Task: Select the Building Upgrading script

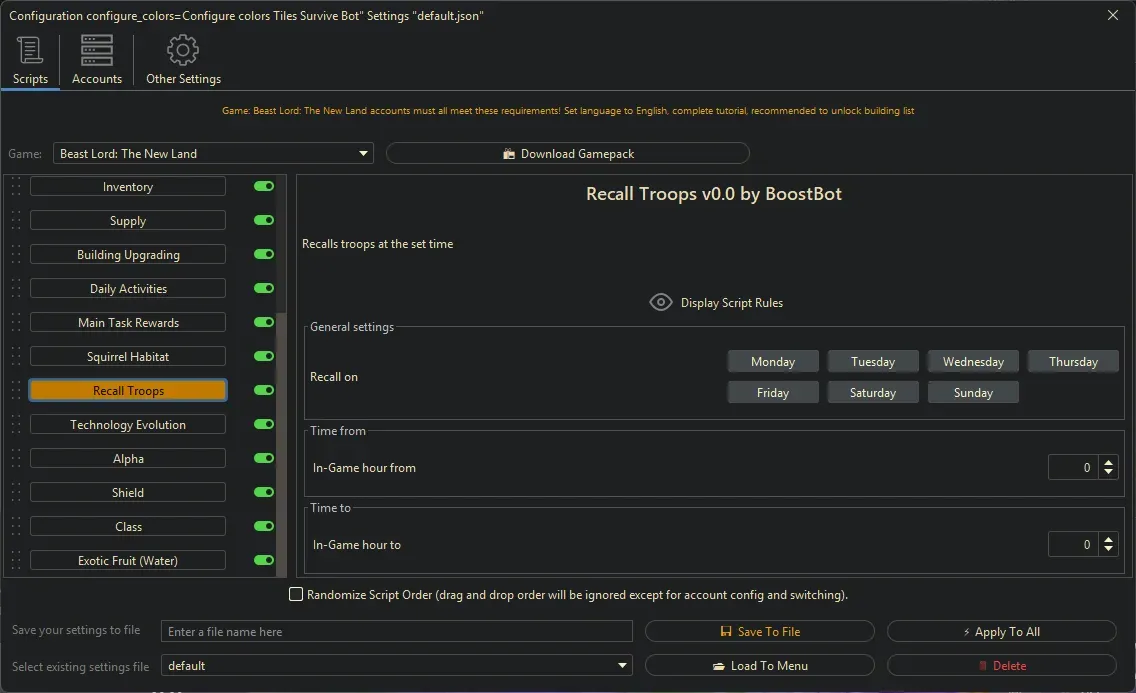Action: point(128,255)
